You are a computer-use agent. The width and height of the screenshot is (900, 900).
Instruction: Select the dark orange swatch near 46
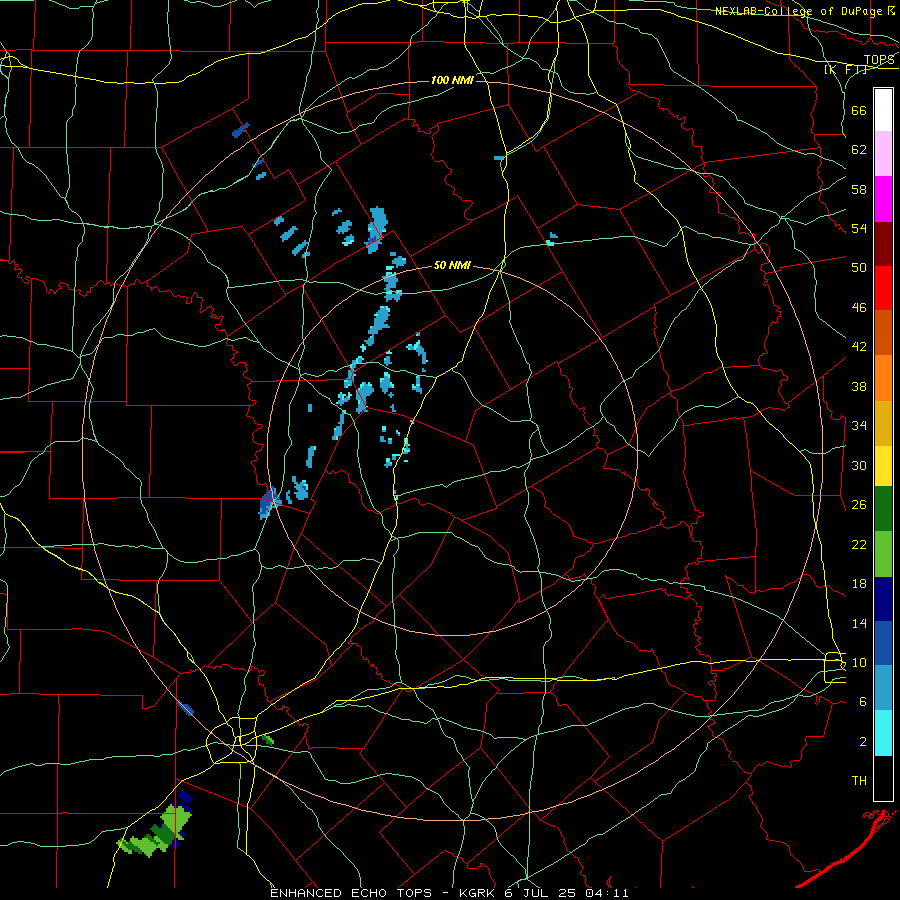click(x=883, y=333)
